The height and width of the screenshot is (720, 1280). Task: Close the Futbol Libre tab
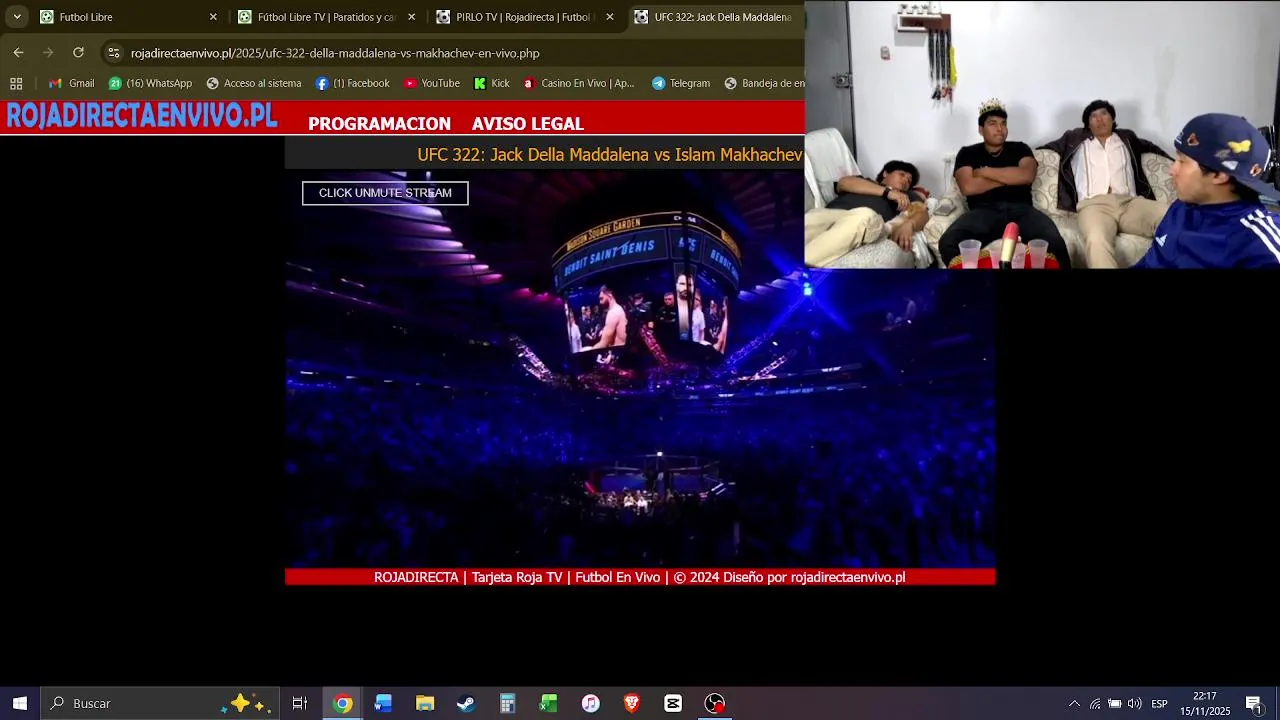[x=213, y=17]
